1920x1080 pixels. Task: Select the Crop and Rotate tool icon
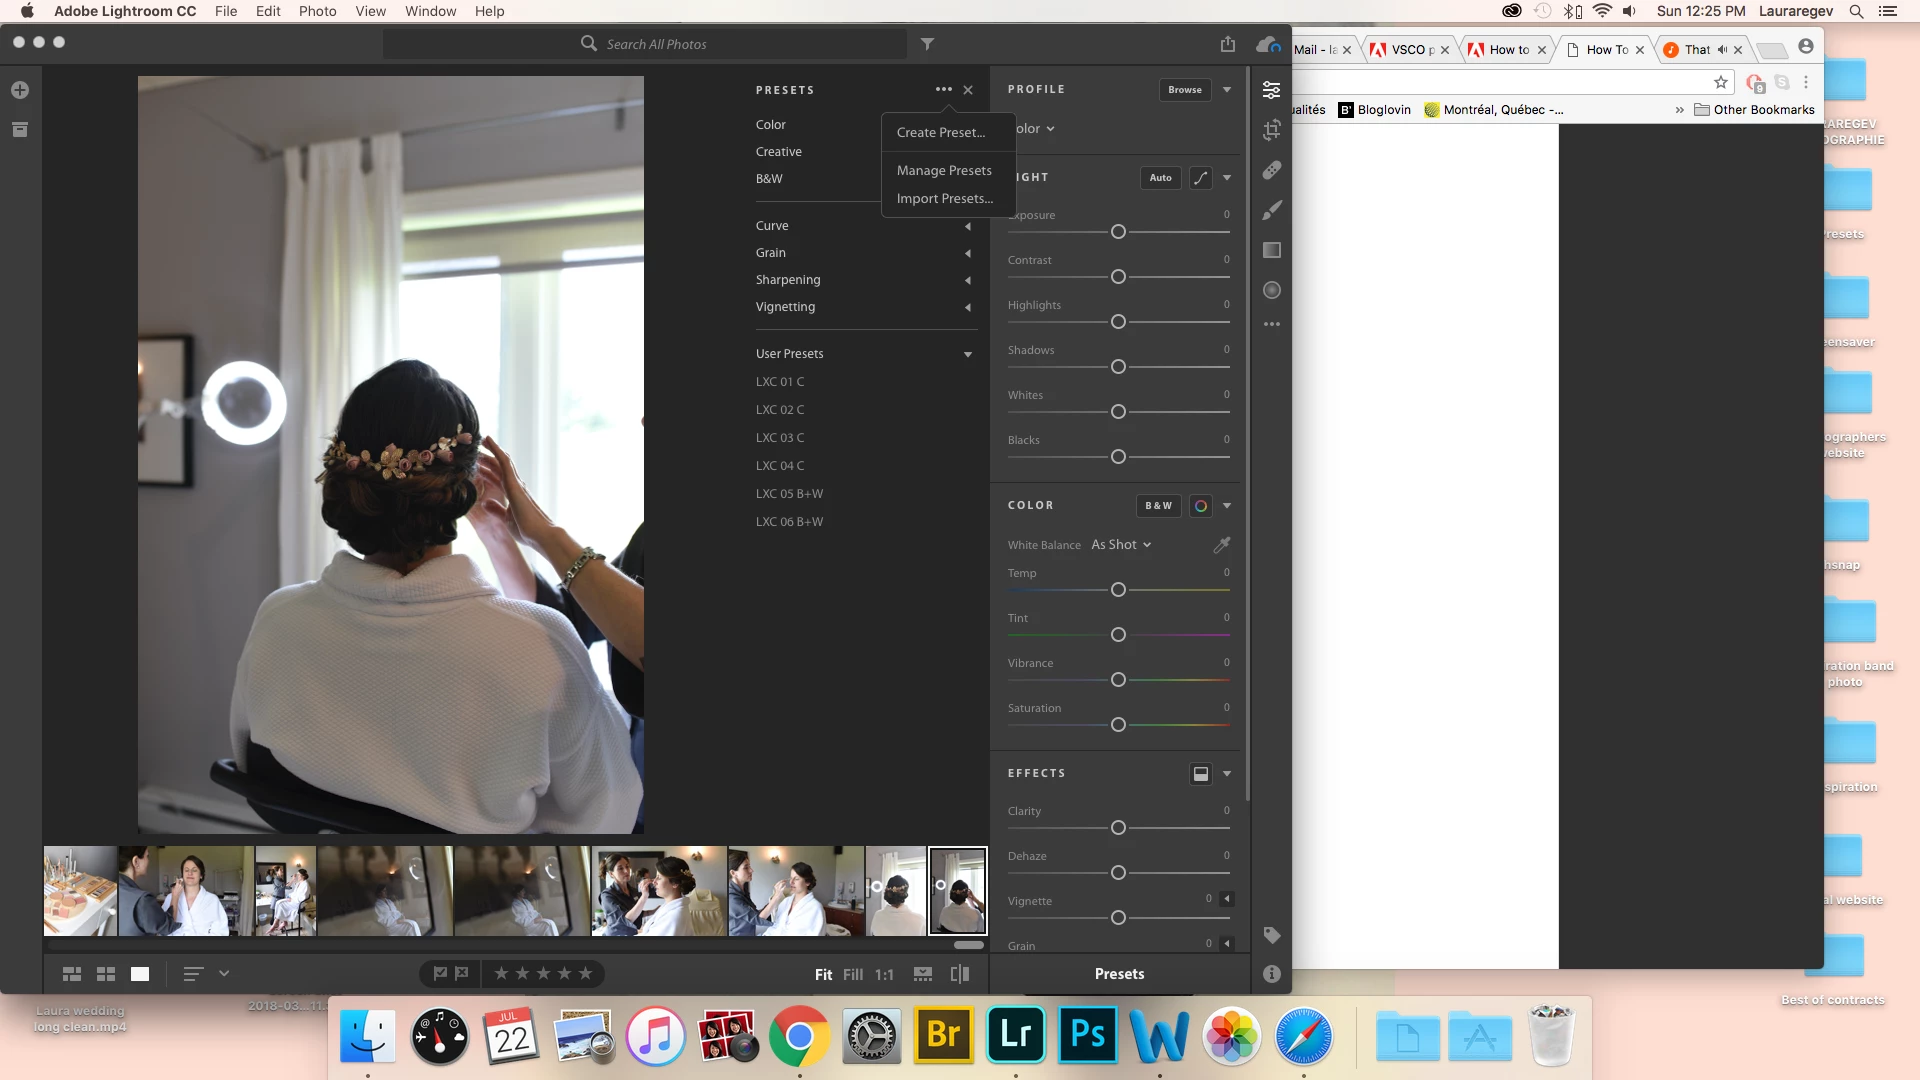(x=1272, y=130)
